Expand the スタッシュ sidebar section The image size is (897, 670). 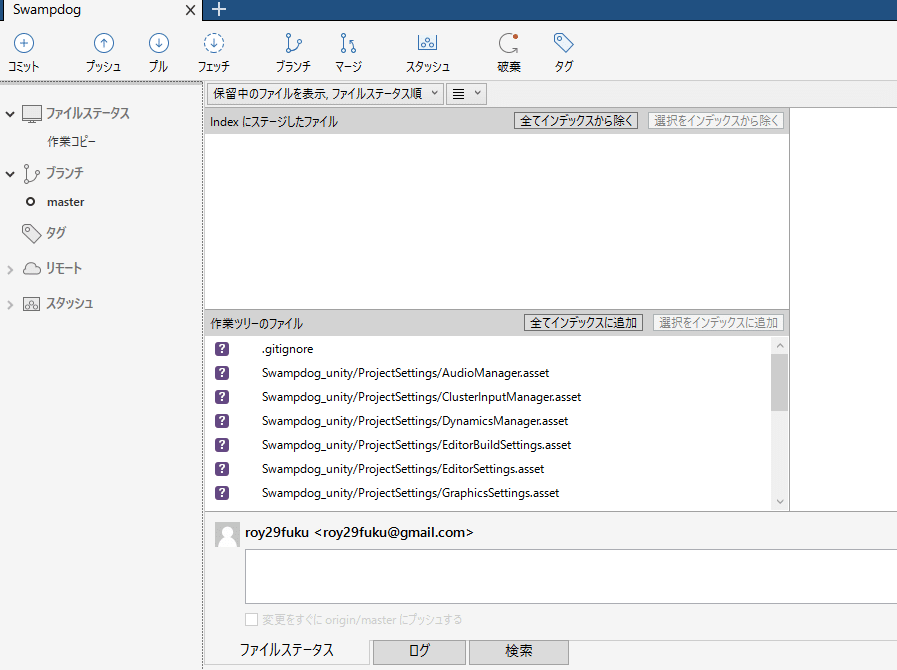pyautogui.click(x=10, y=305)
